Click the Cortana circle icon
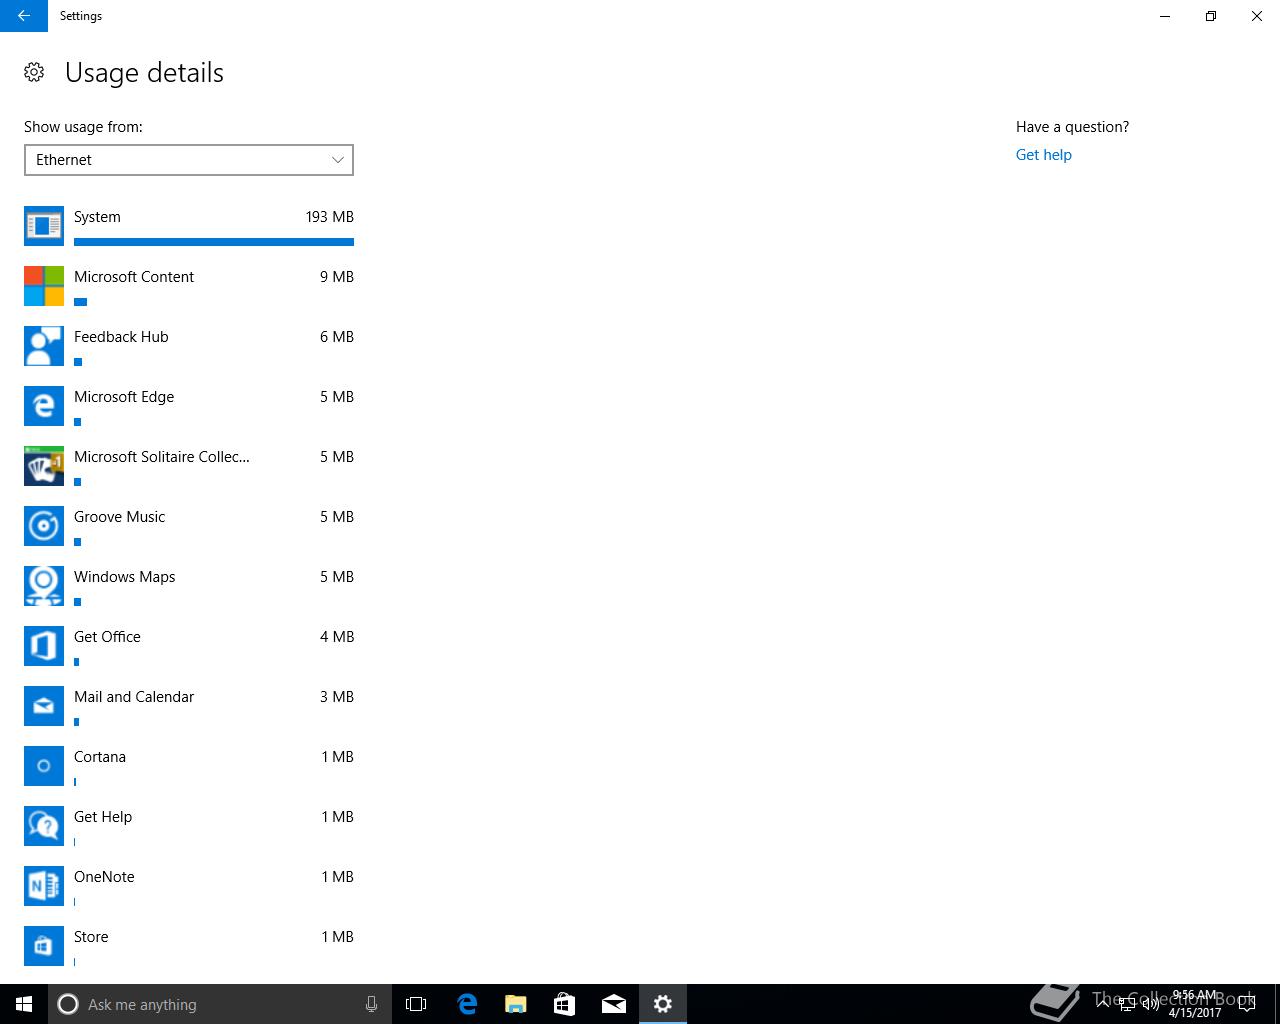This screenshot has width=1280, height=1024. pyautogui.click(x=44, y=766)
